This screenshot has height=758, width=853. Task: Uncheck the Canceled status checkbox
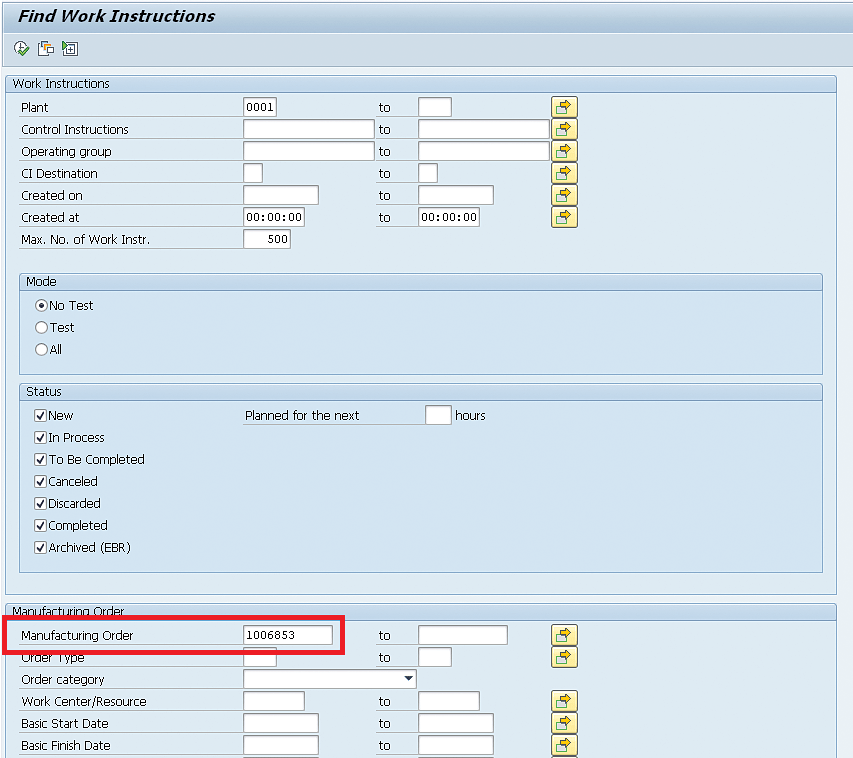point(41,481)
